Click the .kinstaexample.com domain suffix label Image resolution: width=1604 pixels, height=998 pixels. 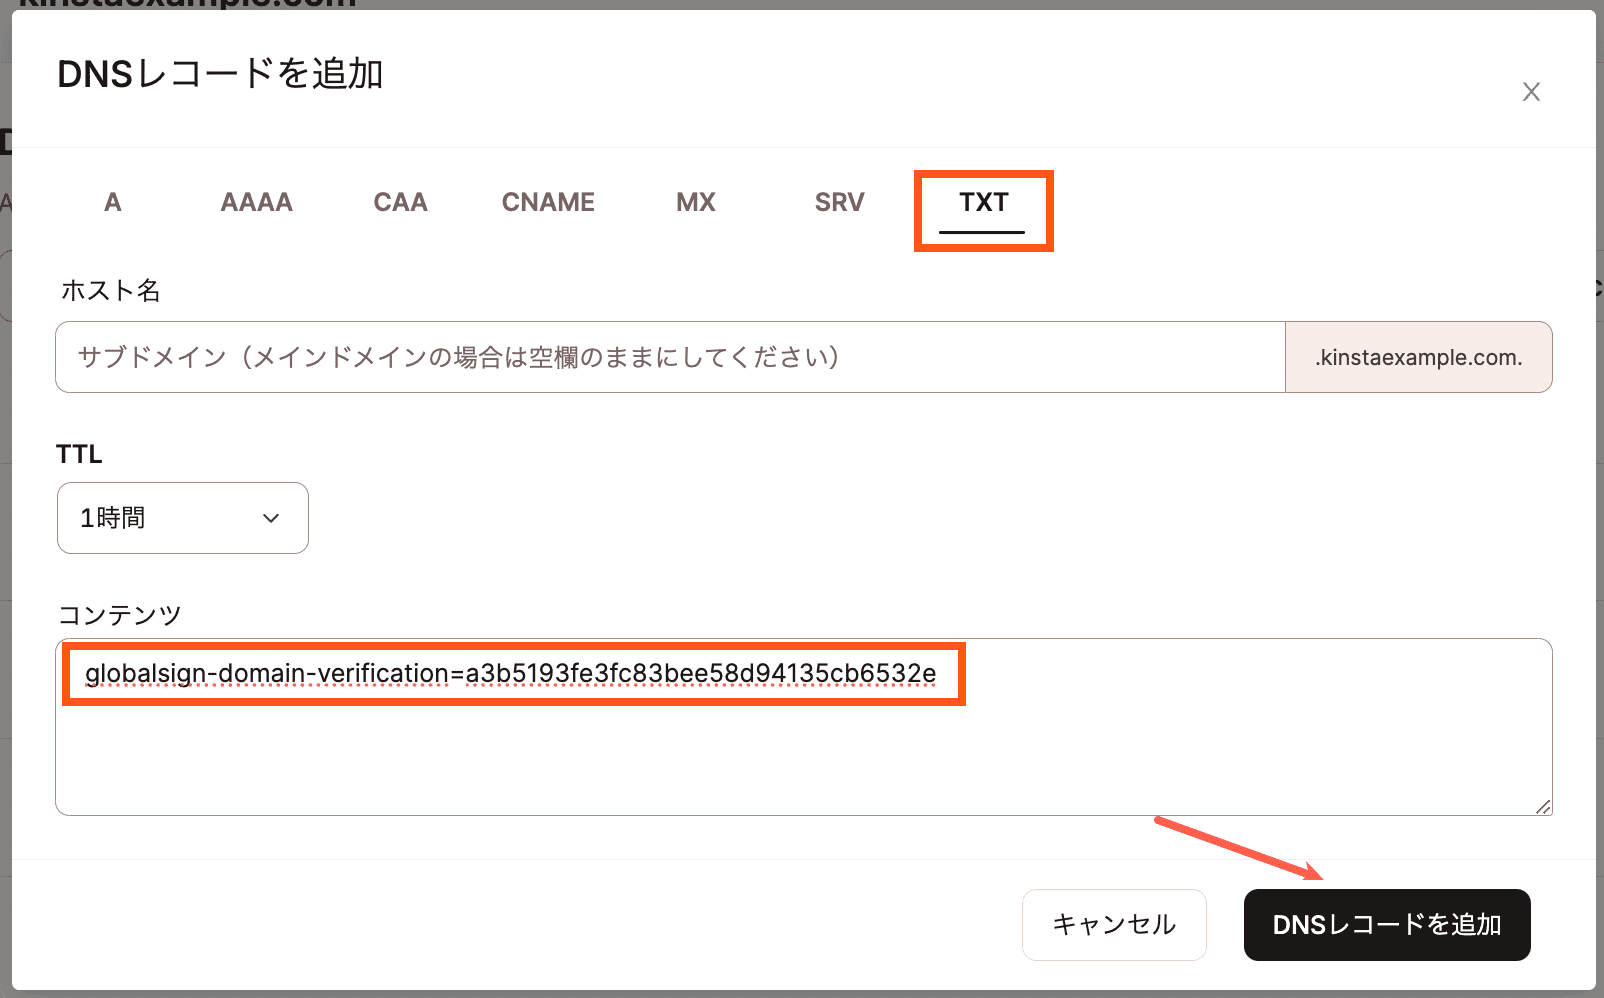point(1417,357)
